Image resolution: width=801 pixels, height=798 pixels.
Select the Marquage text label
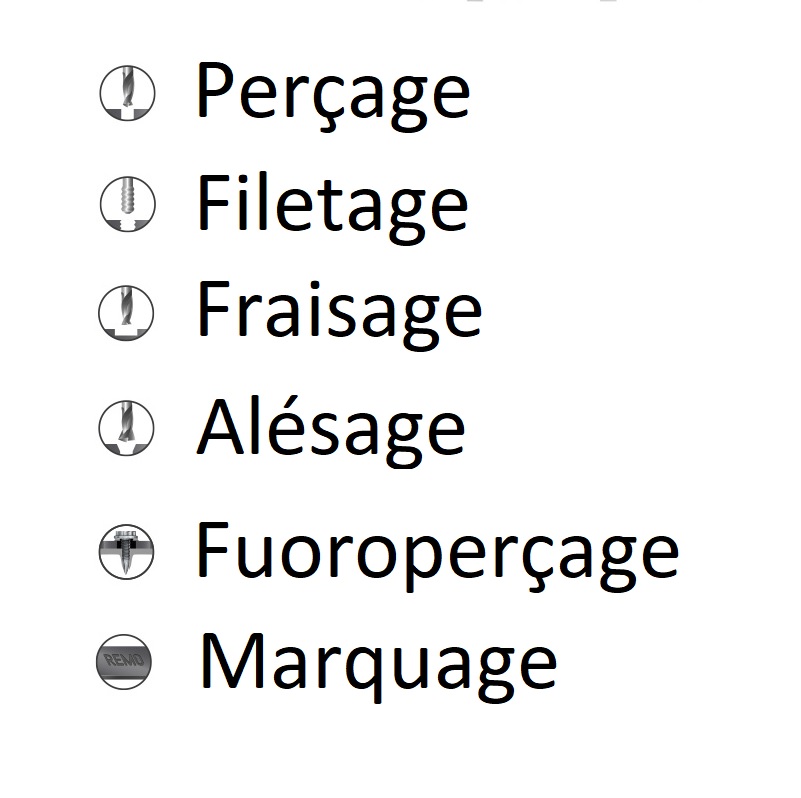pyautogui.click(x=378, y=667)
